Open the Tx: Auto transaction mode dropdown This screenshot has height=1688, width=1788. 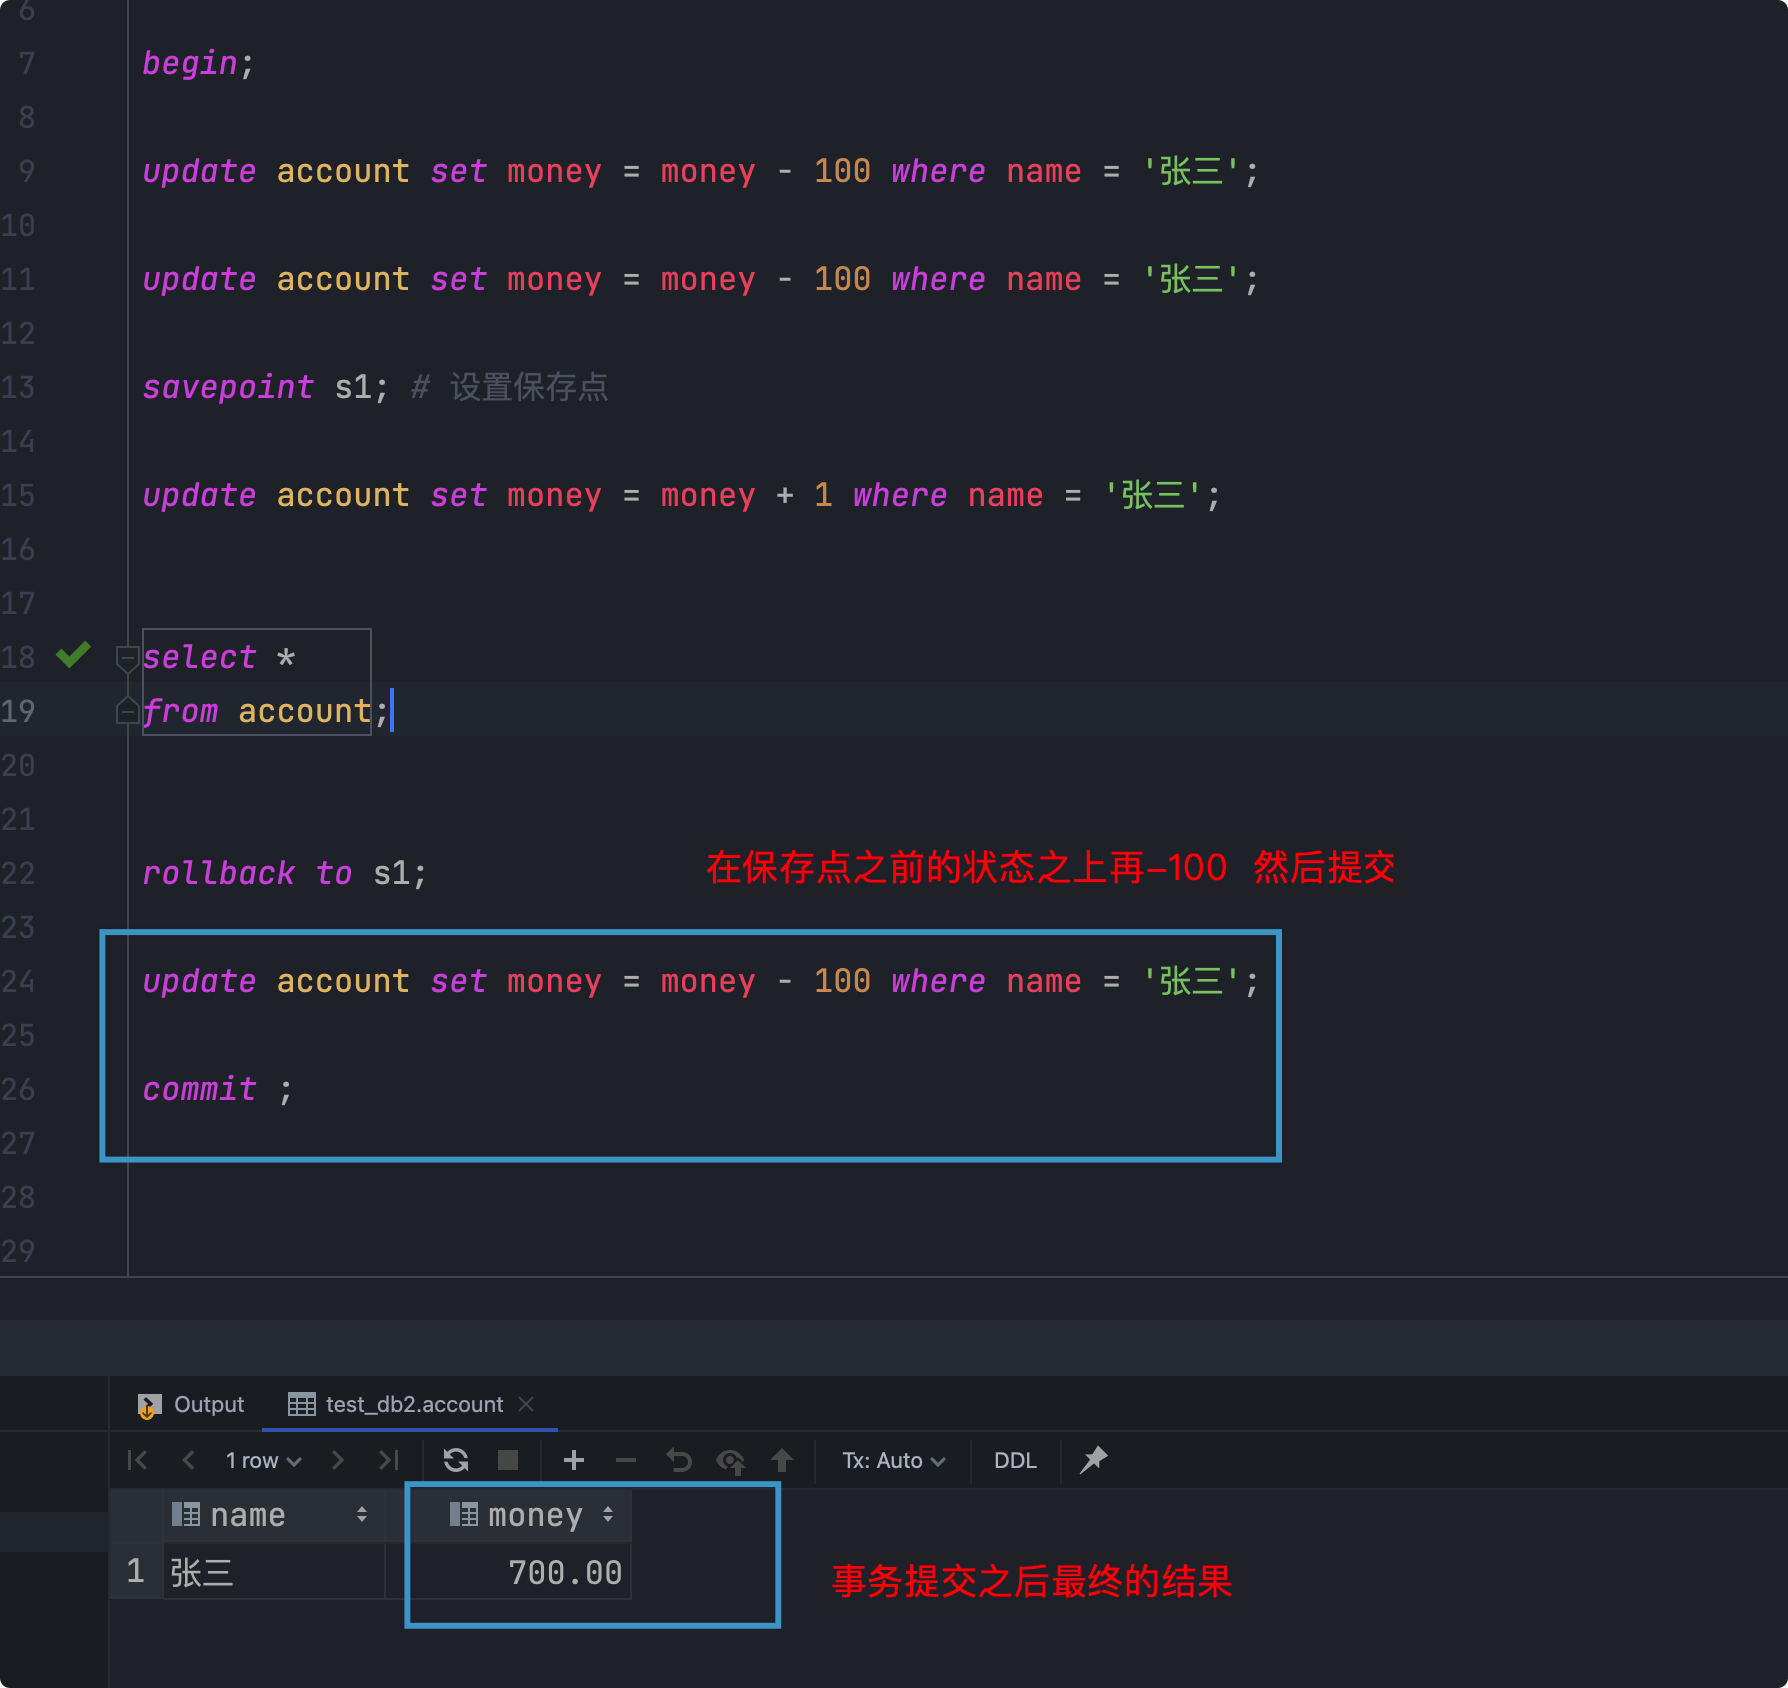tap(894, 1460)
